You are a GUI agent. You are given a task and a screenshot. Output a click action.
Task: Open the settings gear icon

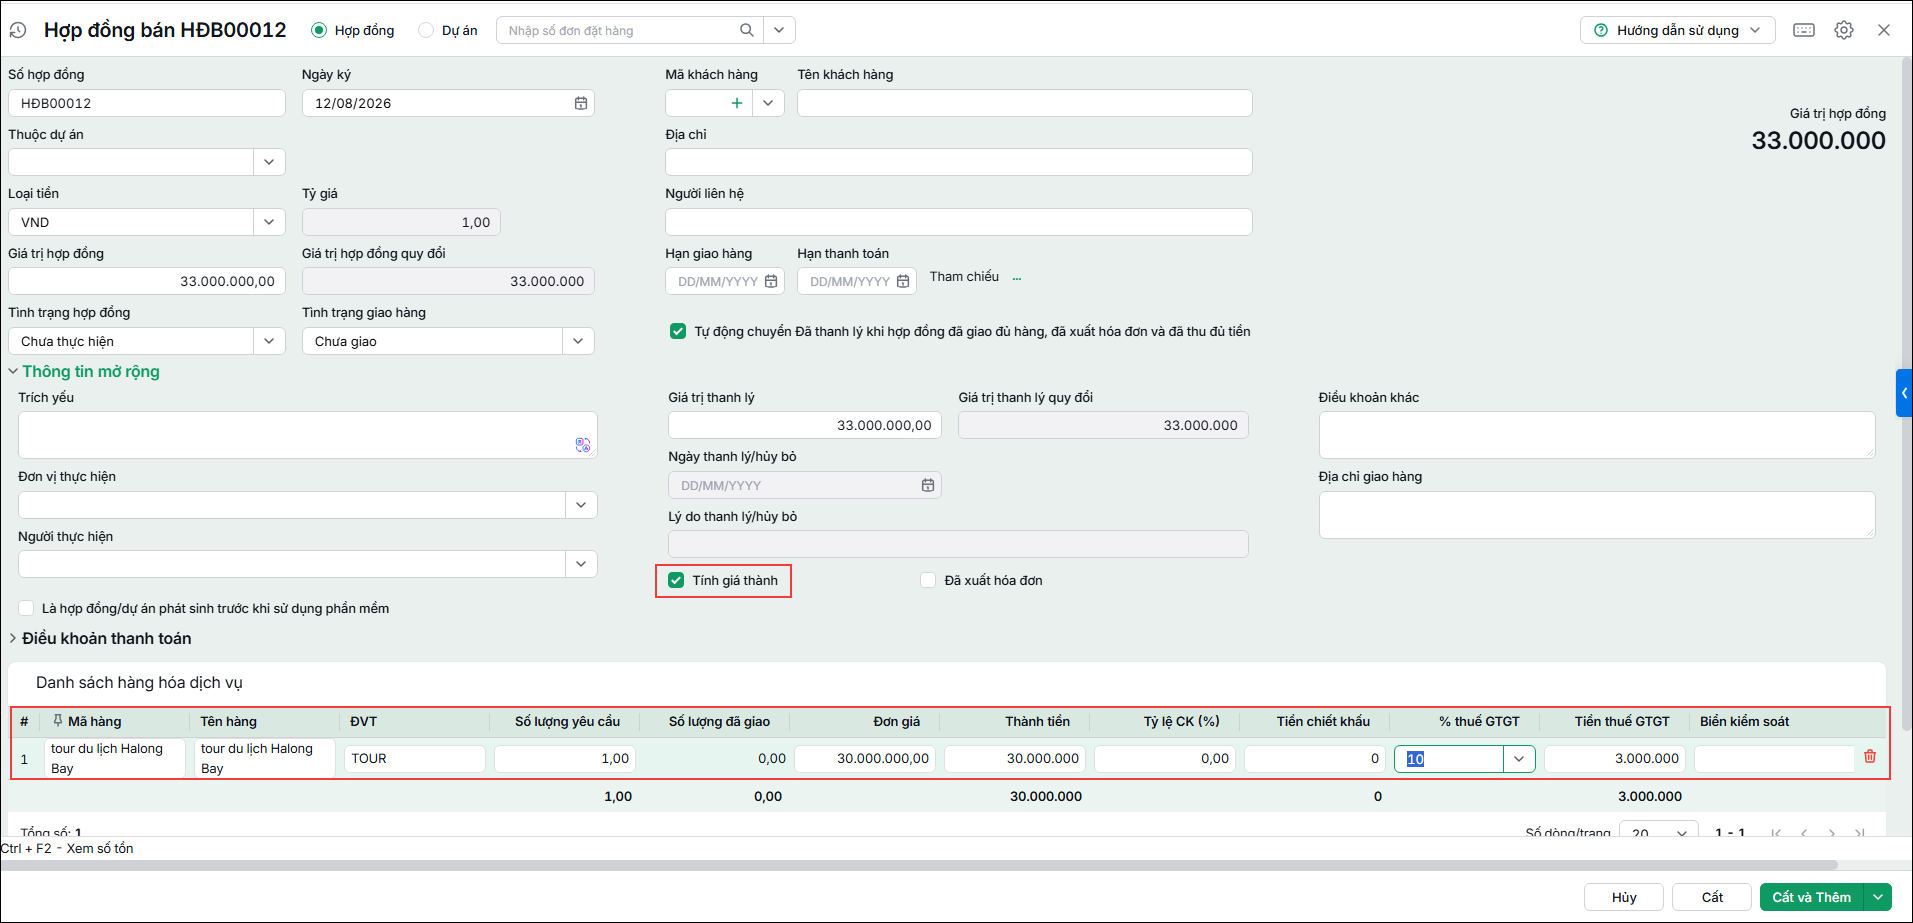(1844, 30)
